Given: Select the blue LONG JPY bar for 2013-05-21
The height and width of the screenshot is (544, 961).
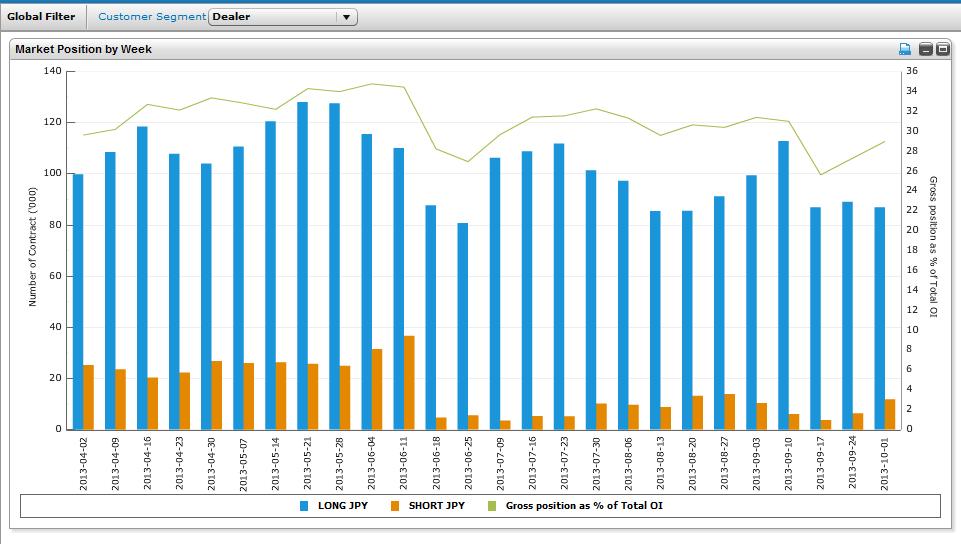Looking at the screenshot, I should click(302, 265).
